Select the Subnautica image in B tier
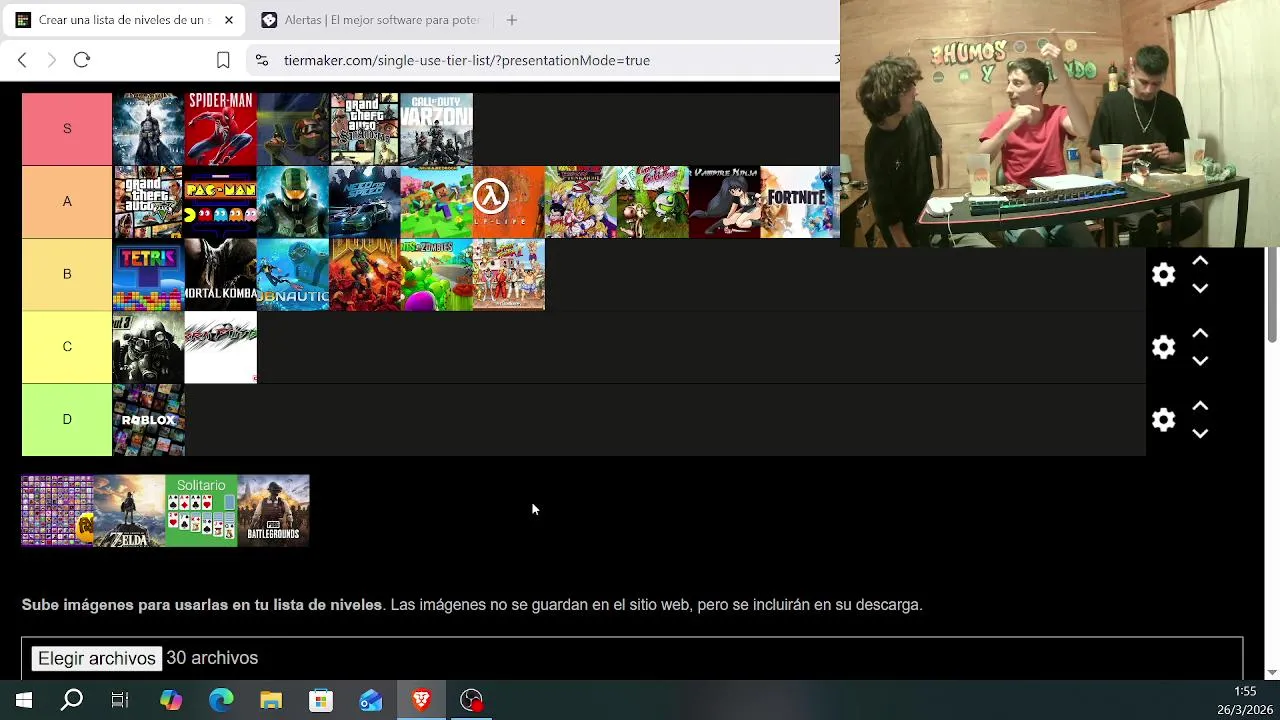Viewport: 1280px width, 720px height. pyautogui.click(x=293, y=274)
